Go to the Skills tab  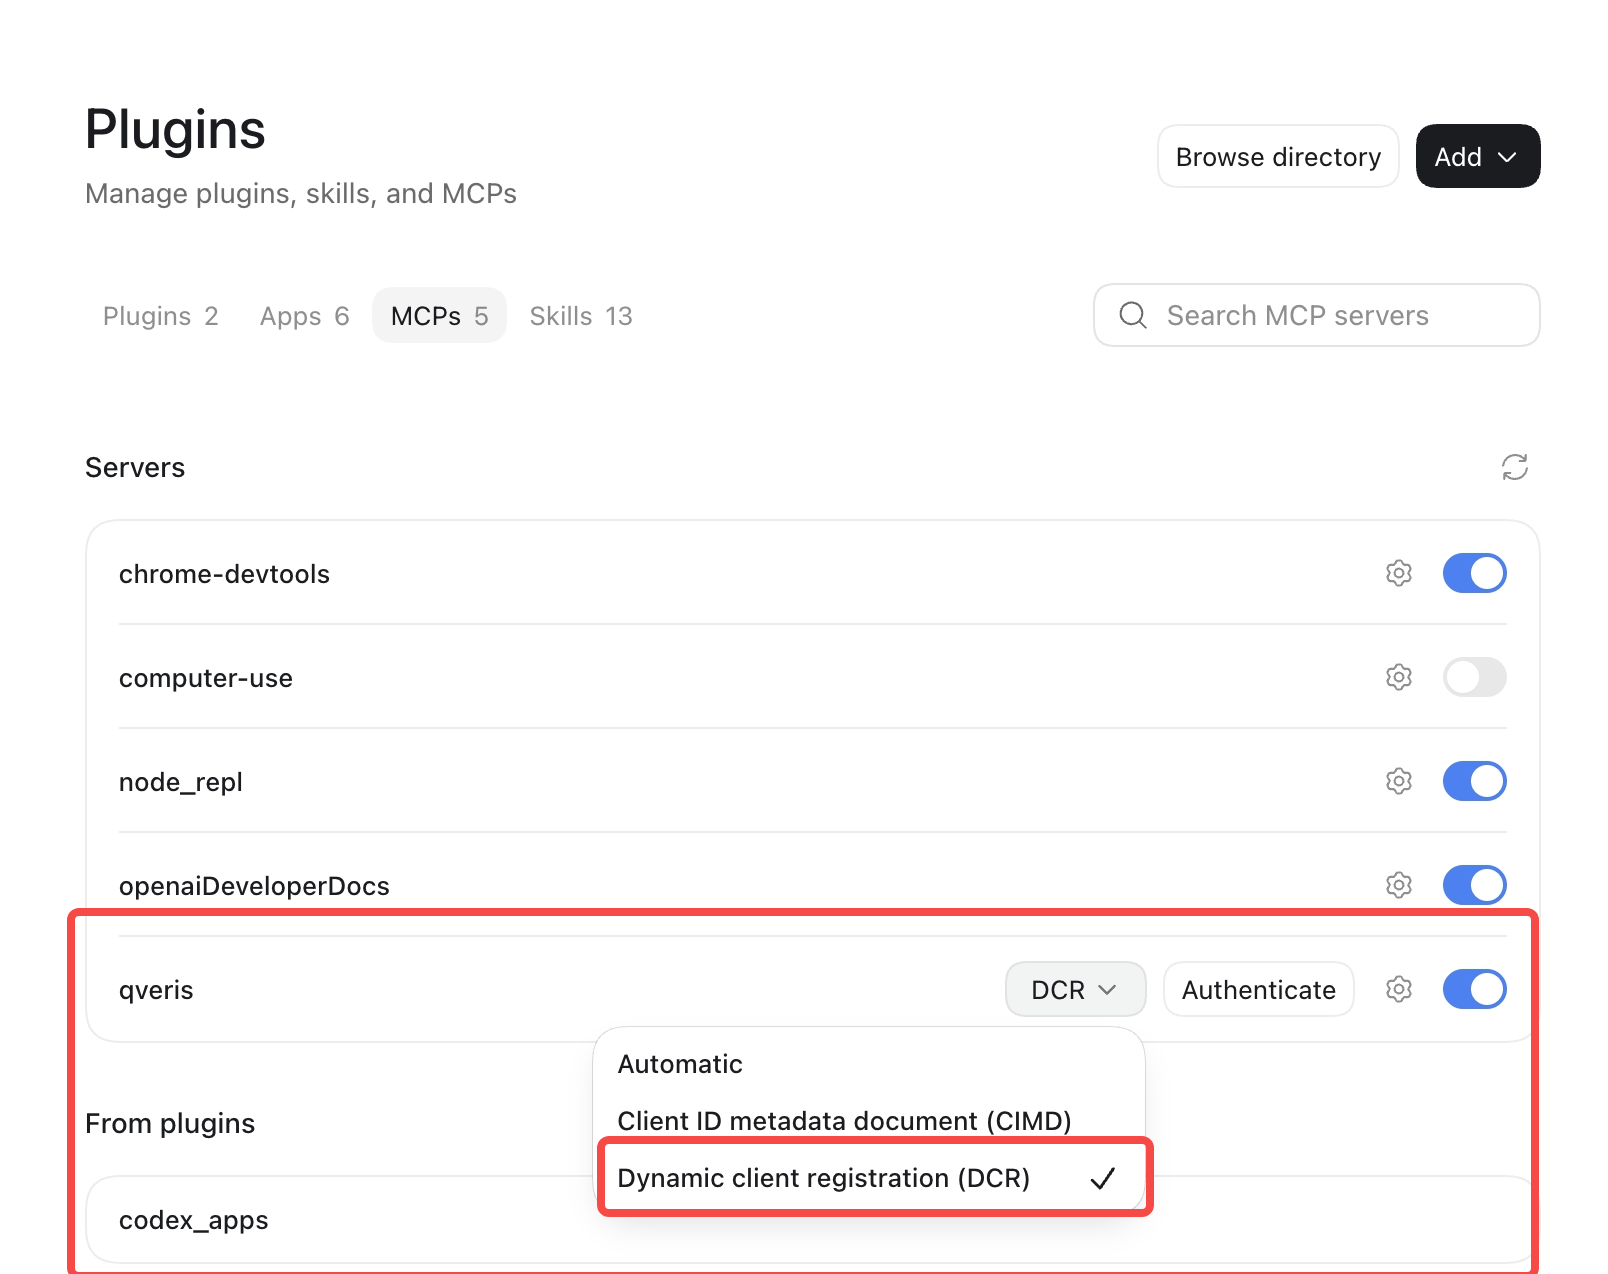point(581,316)
